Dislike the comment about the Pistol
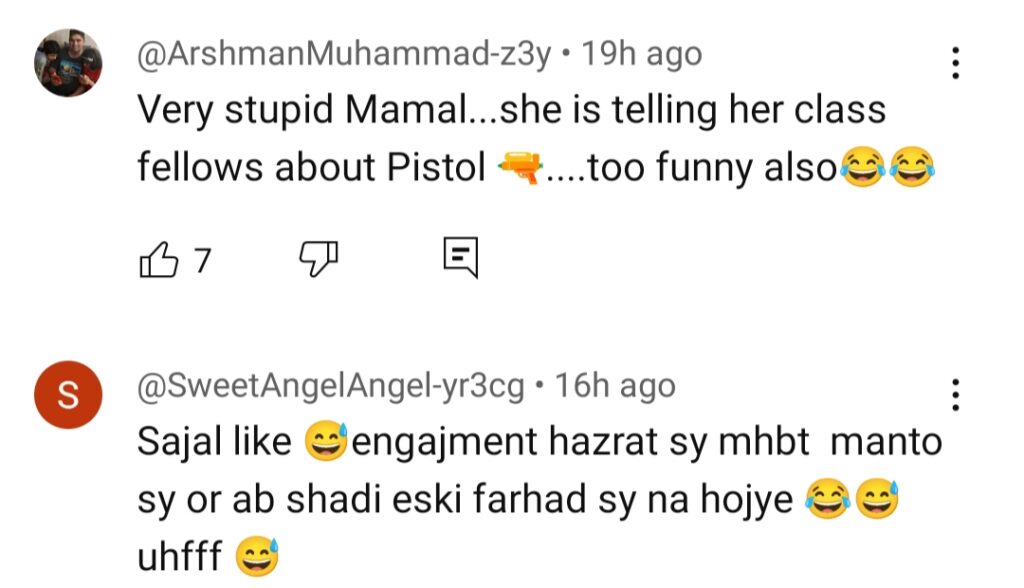The image size is (1024, 588). (319, 261)
